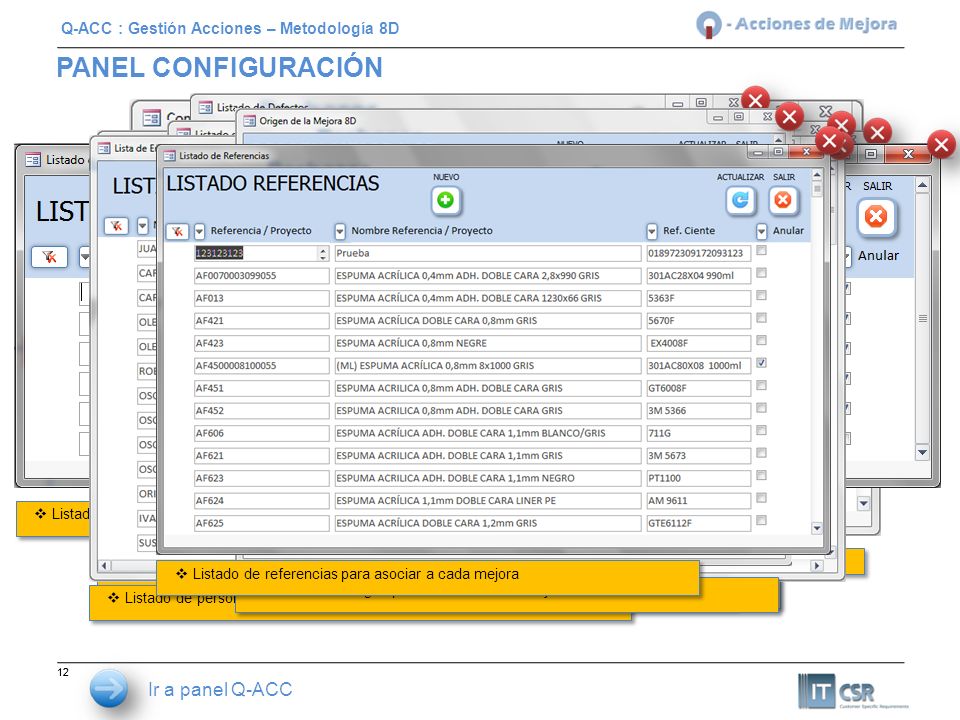960x720 pixels.
Task: Click reference field AF0070003099055
Action: tap(261, 276)
